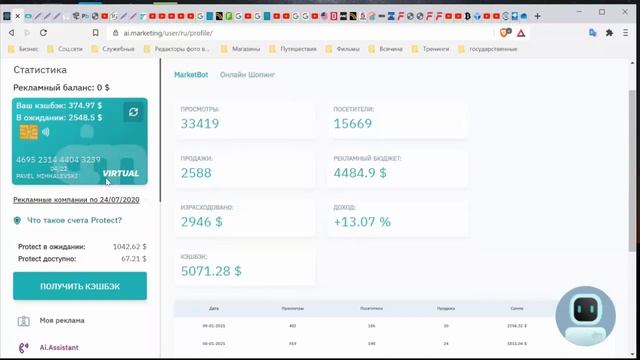The width and height of the screenshot is (640, 360).
Task: Open Рекламные компании по 24/07/2020 link
Action: coord(76,200)
